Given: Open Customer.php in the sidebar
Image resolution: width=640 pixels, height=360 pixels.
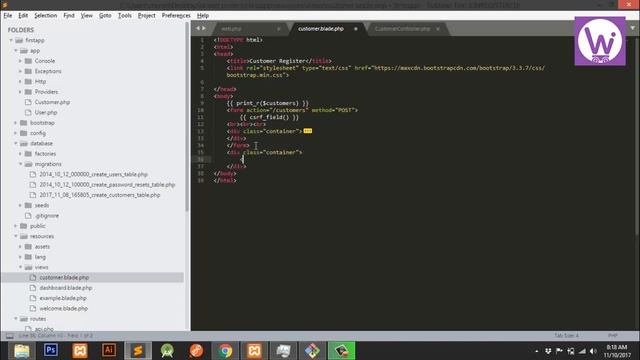Looking at the screenshot, I should (52, 102).
